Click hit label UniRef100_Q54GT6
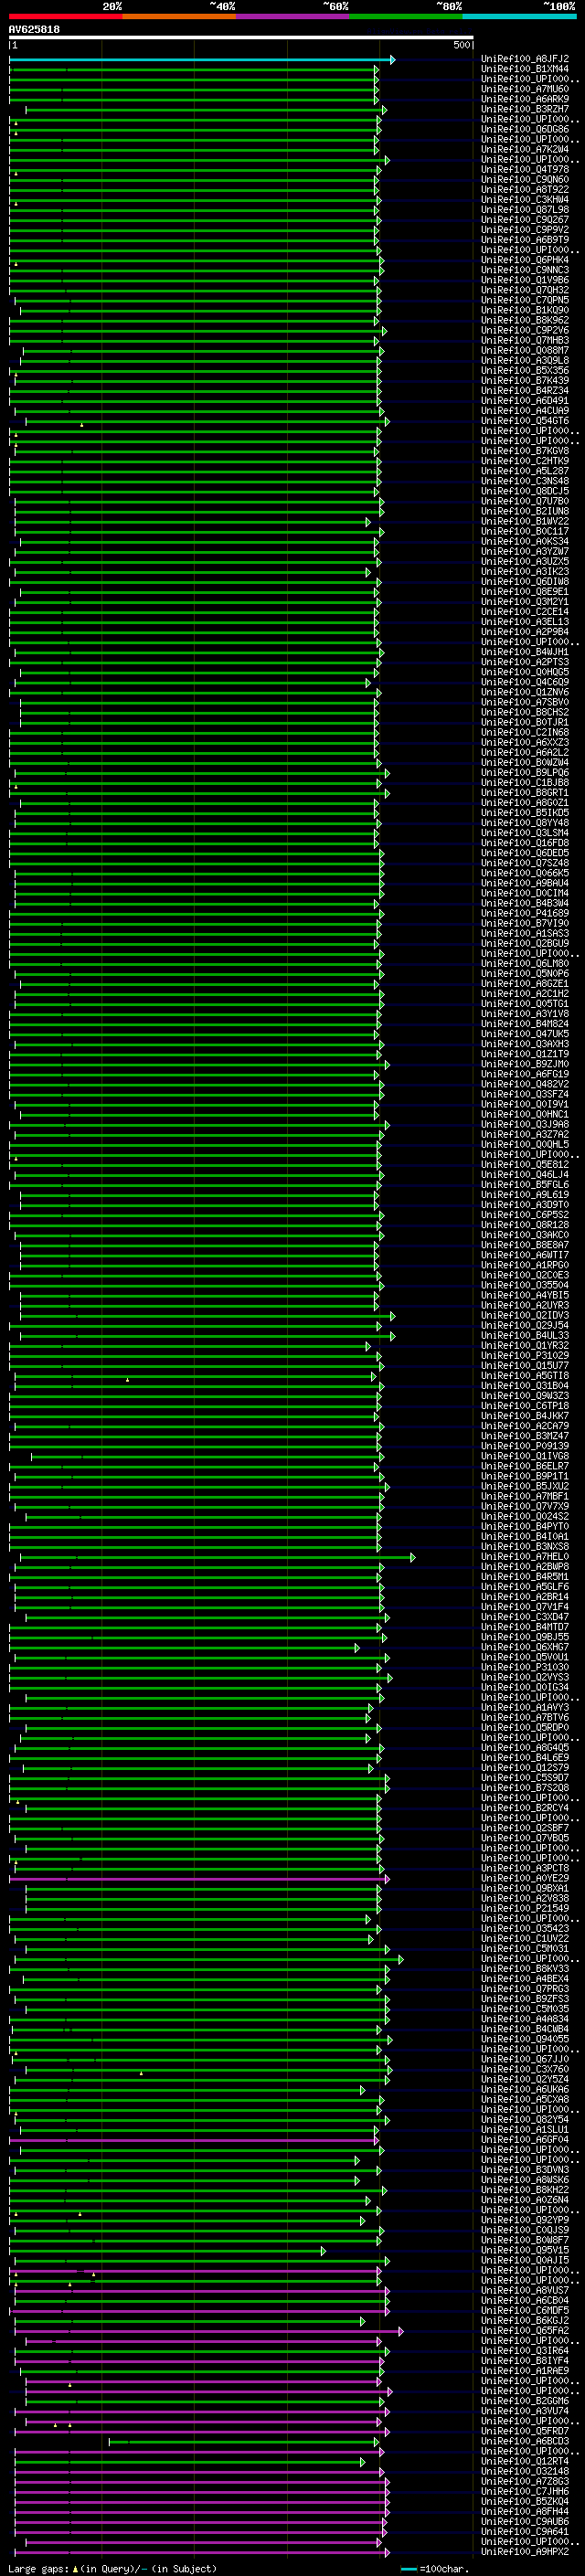This screenshot has height=2576, width=585. pyautogui.click(x=525, y=420)
